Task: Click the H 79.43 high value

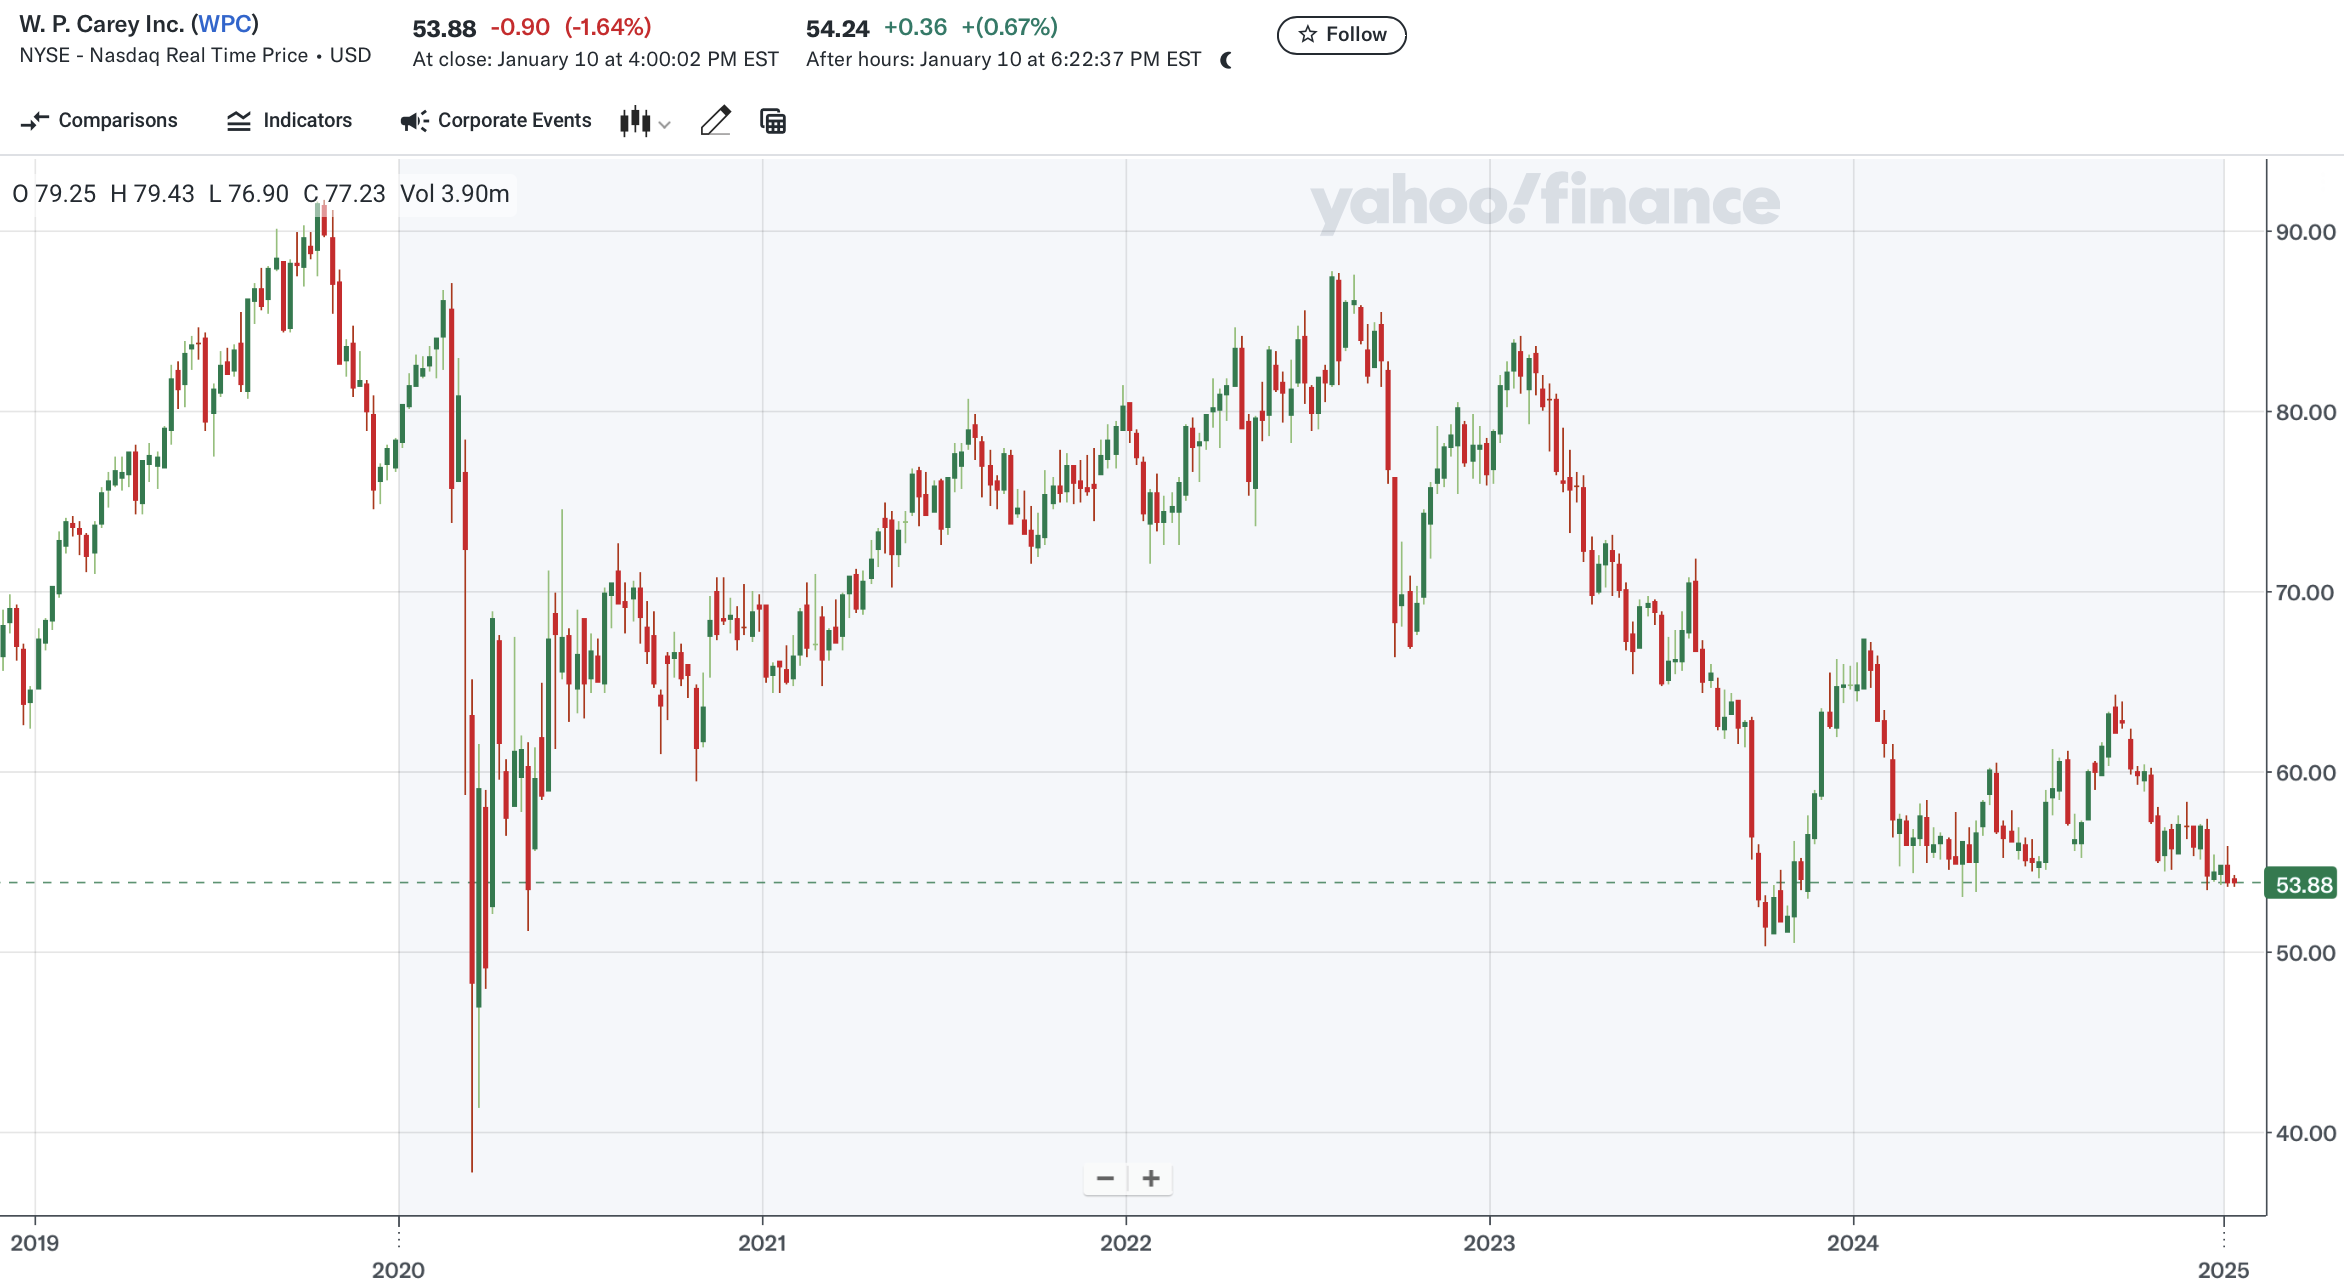Action: (x=152, y=194)
